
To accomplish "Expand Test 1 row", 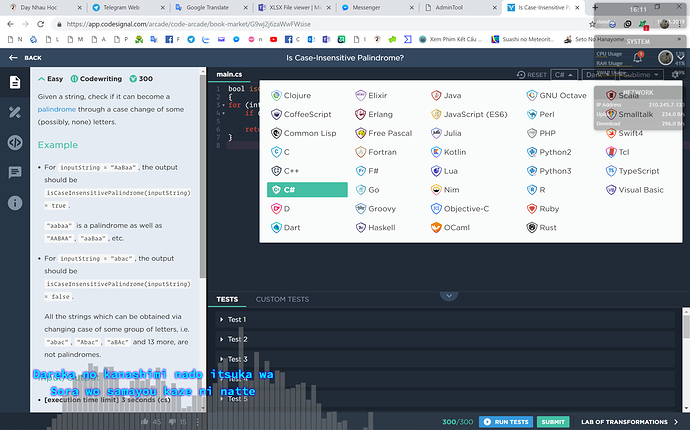I will 445,320.
